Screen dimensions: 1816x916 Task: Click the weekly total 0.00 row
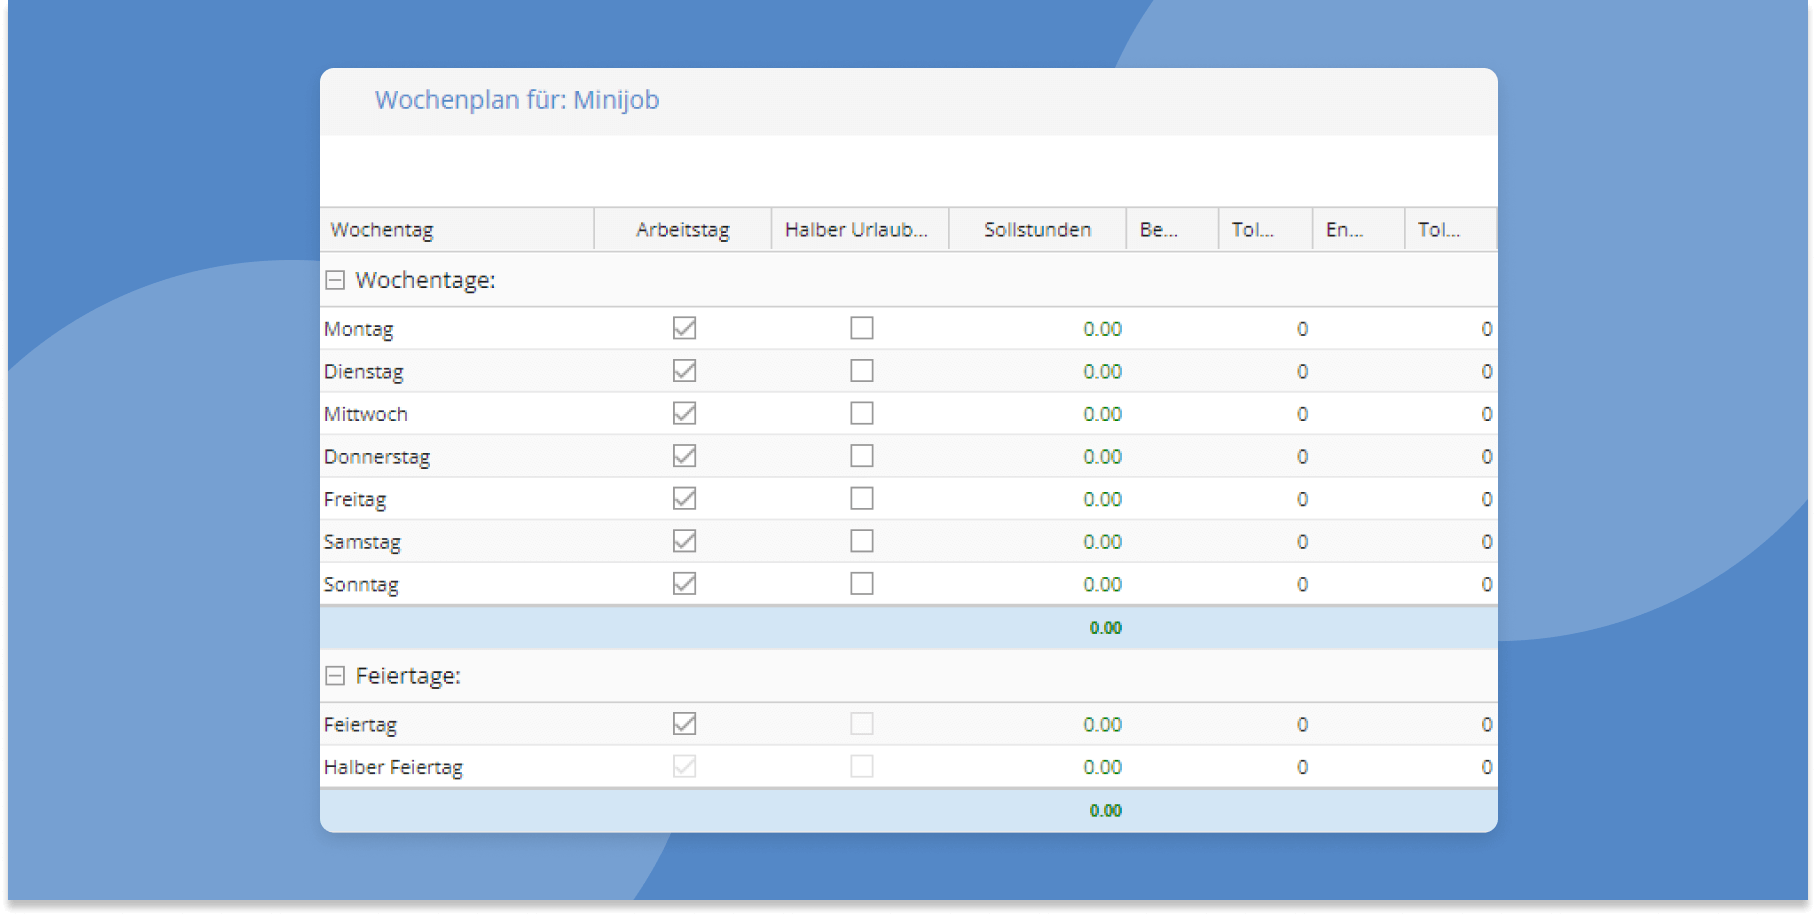[x=1105, y=627]
